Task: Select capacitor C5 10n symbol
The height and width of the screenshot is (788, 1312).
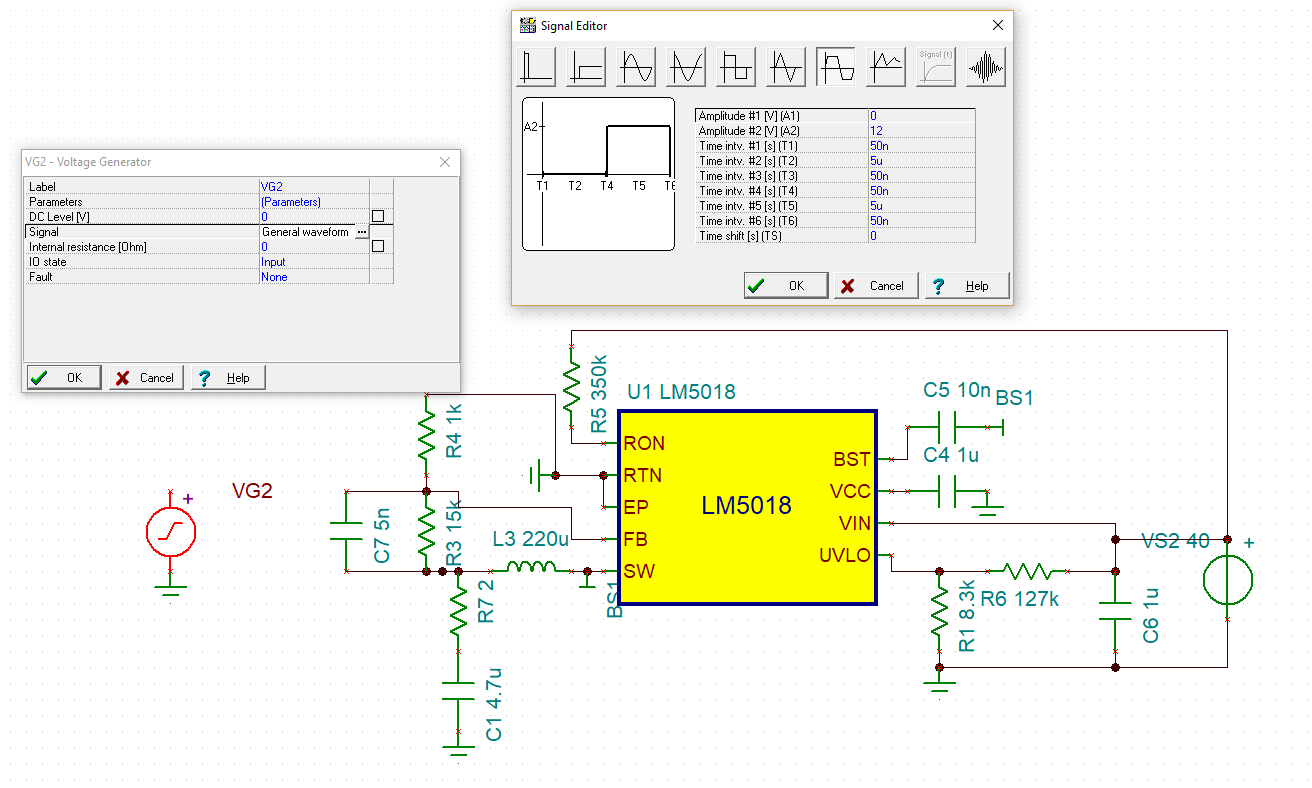Action: (x=946, y=427)
